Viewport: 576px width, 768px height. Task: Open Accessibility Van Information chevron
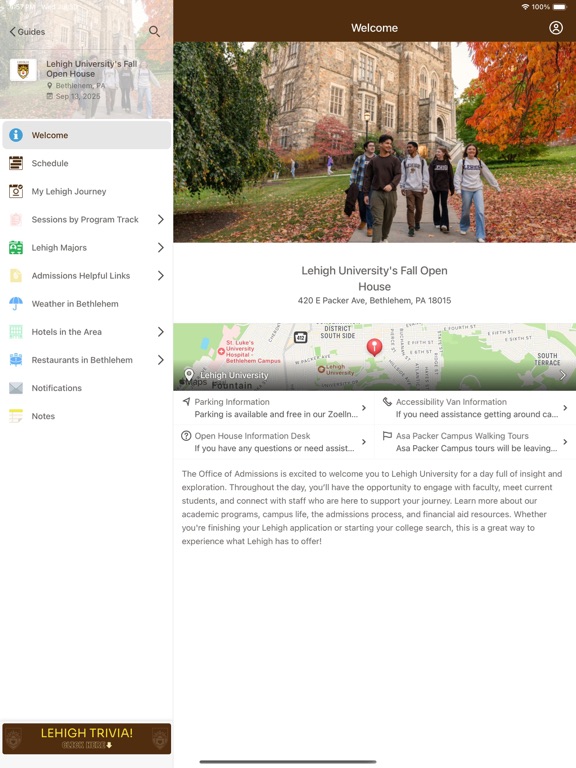tap(565, 408)
